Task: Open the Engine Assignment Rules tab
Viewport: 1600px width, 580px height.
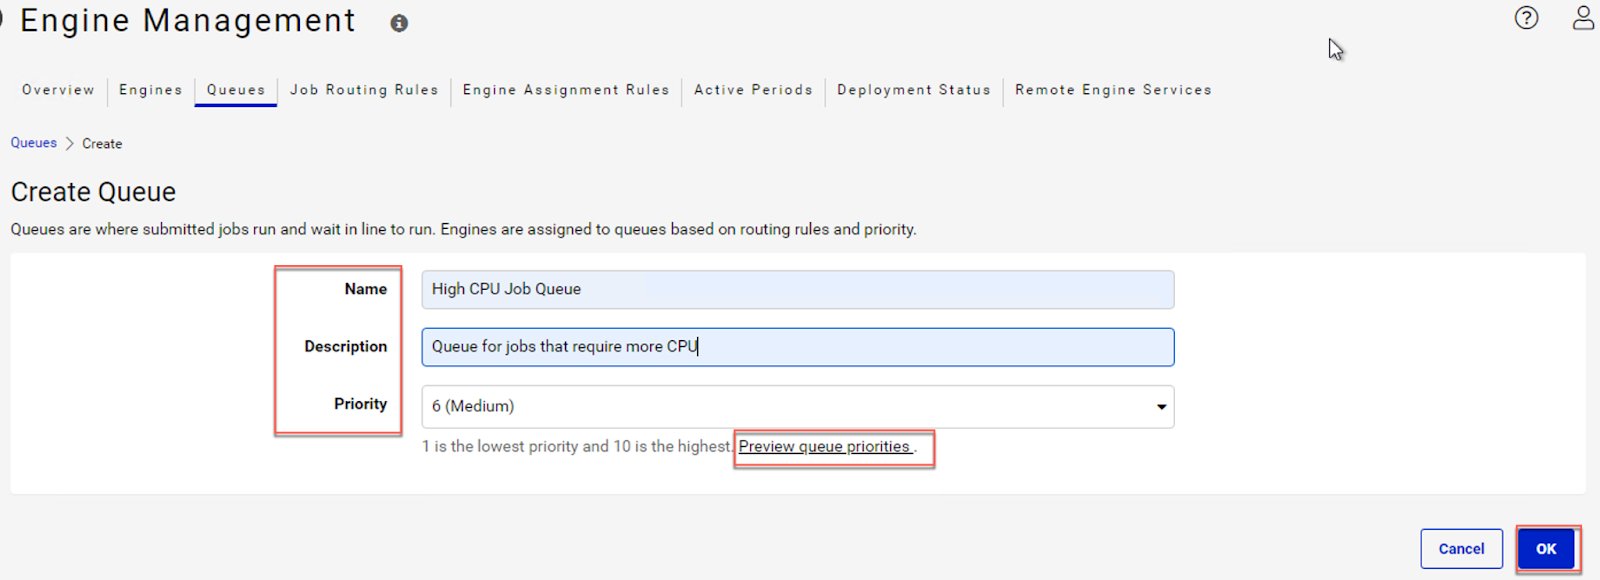Action: click(x=566, y=90)
